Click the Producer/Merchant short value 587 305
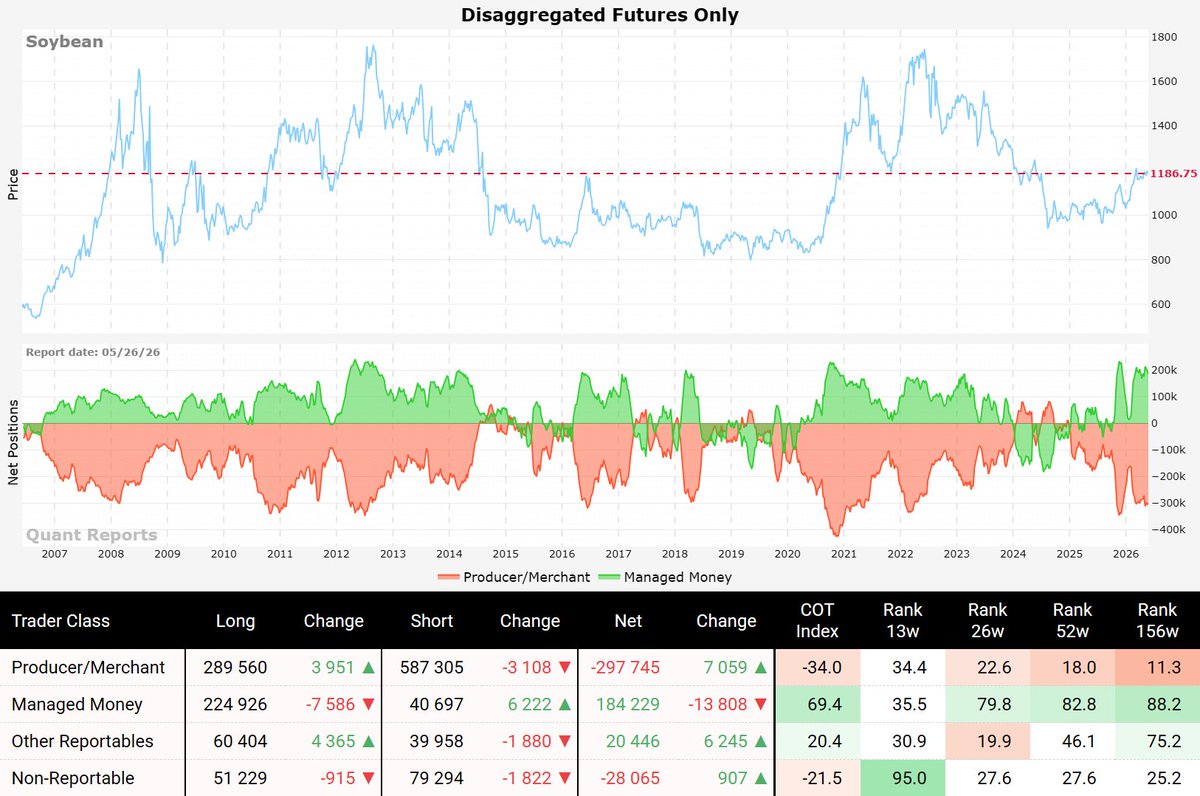1200x796 pixels. pos(432,667)
